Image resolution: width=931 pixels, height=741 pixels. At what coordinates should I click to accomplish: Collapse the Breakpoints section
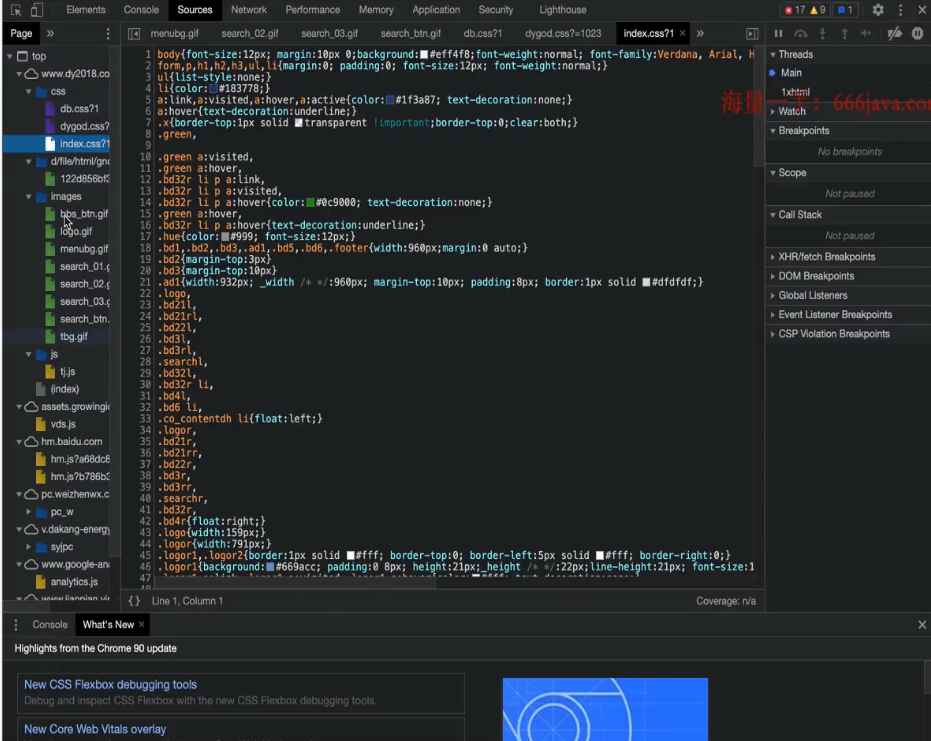pos(773,131)
